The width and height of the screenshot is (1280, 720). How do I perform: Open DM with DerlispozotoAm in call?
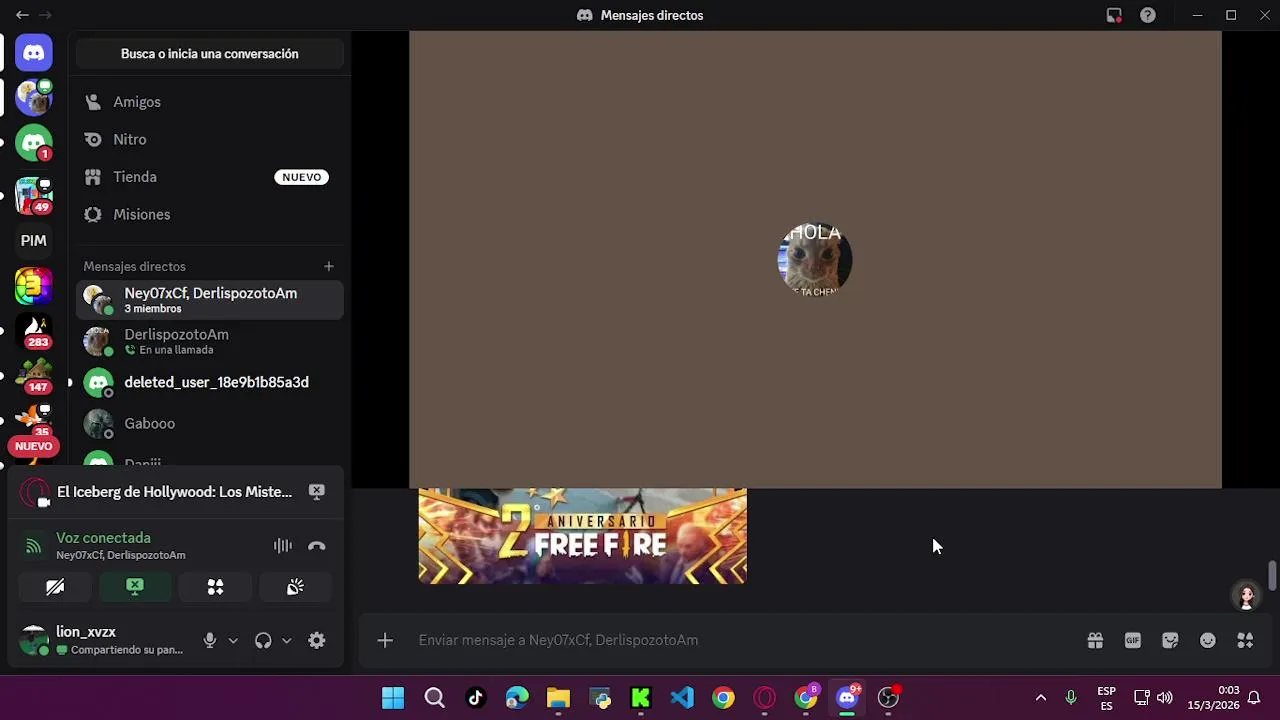pos(210,341)
